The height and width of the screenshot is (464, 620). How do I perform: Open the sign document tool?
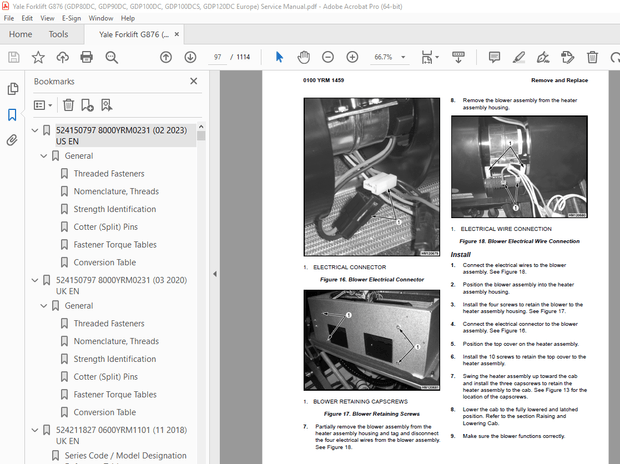[x=543, y=57]
